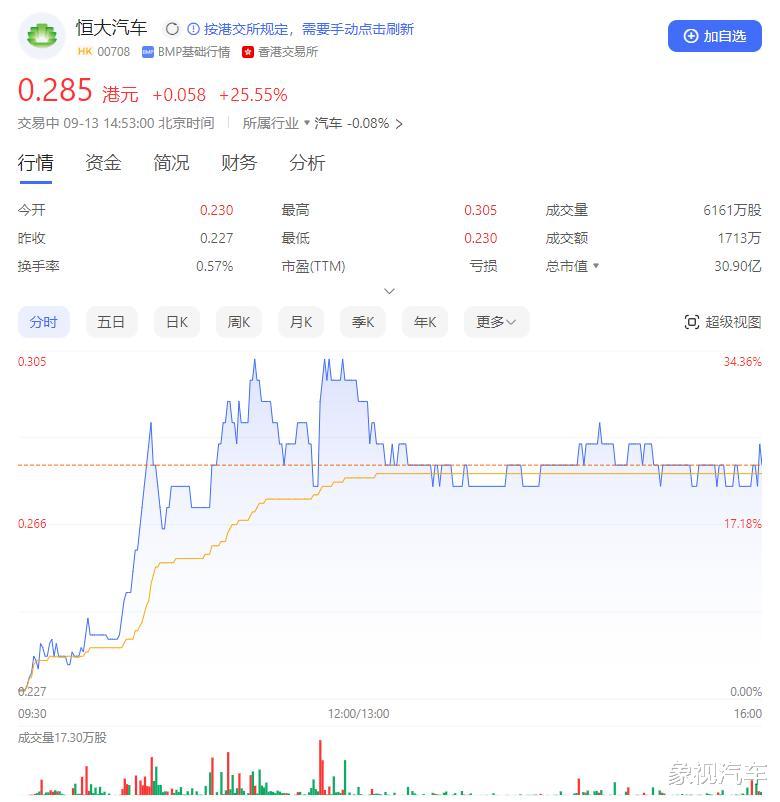Screen dimensions: 780x802
Task: Click the 00708 stock code
Action: [x=114, y=52]
